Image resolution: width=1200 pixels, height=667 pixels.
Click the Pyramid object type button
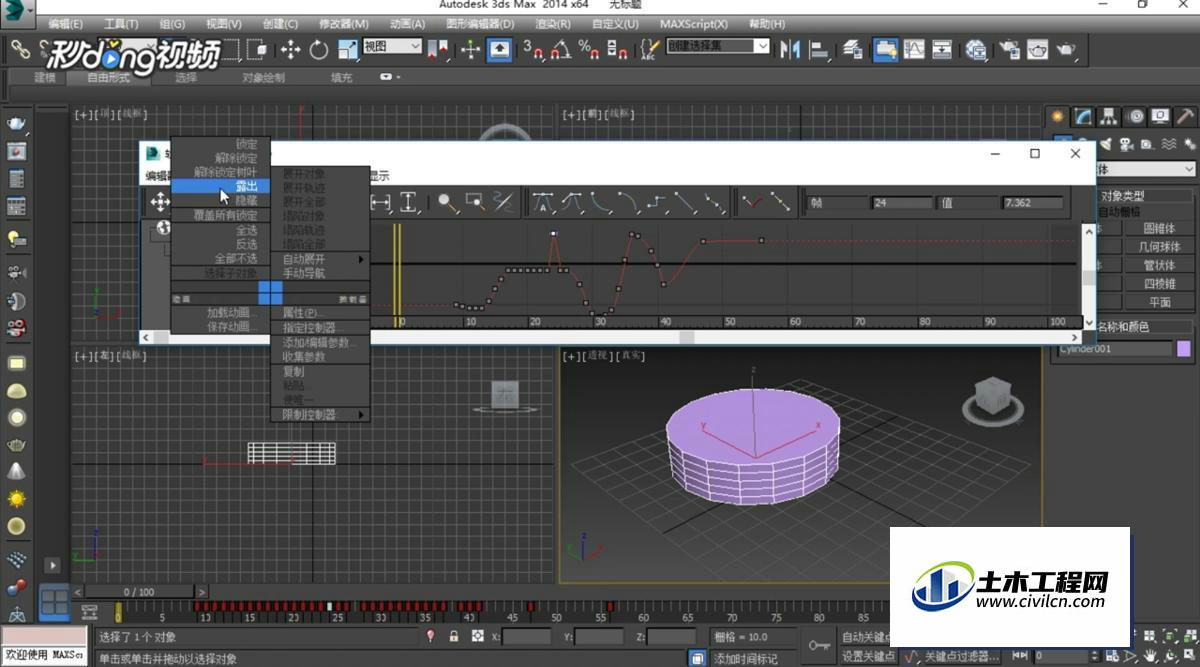1159,283
